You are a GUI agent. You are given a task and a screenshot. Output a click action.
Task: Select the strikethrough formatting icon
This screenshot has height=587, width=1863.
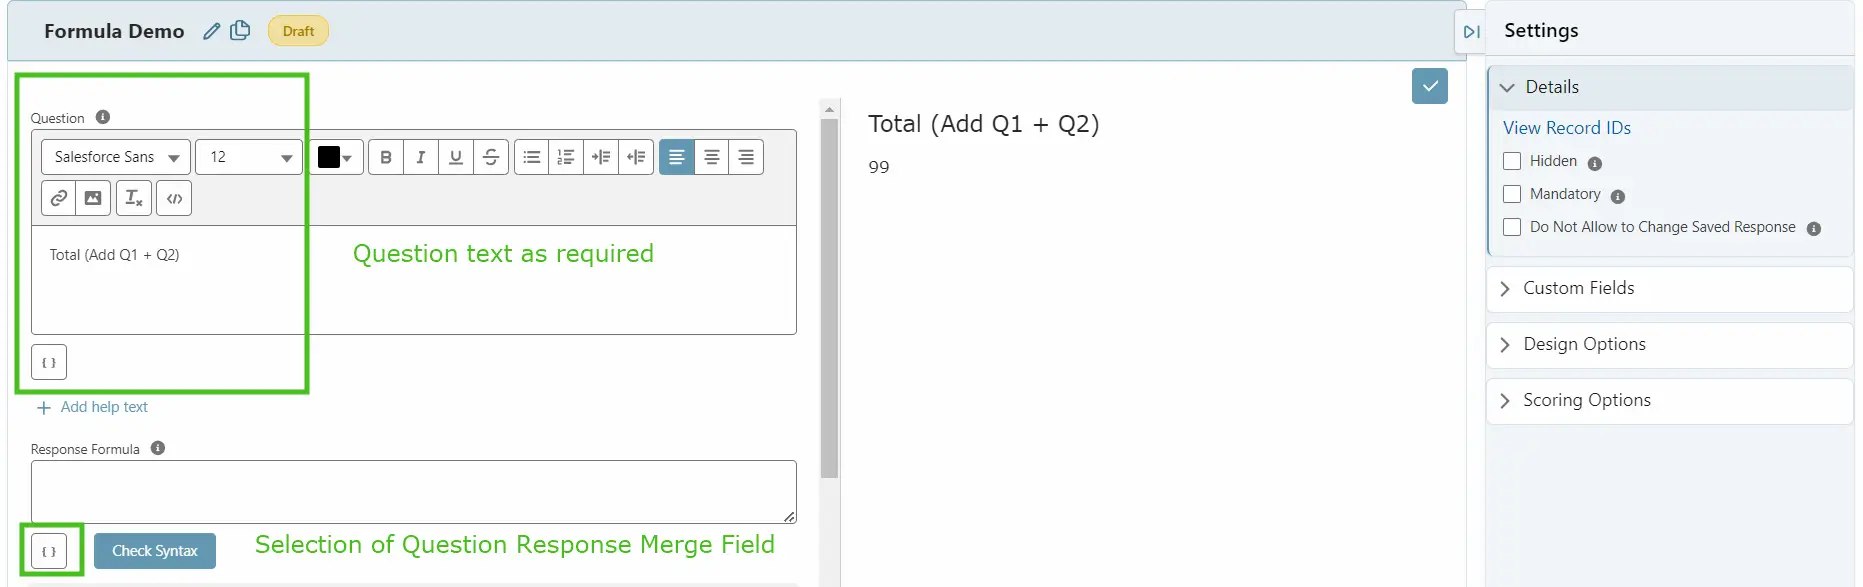pyautogui.click(x=490, y=157)
